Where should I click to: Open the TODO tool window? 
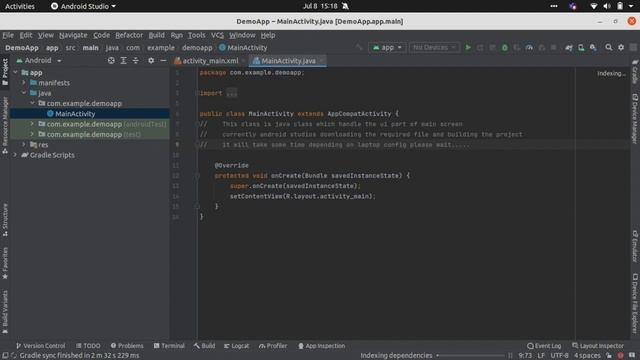(88, 346)
